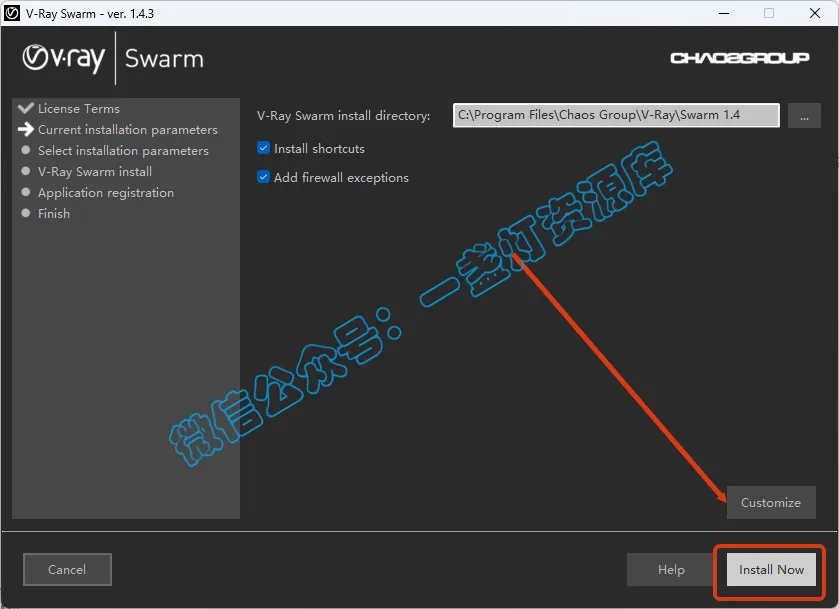Select the Current installation parameters step

pyautogui.click(x=128, y=130)
